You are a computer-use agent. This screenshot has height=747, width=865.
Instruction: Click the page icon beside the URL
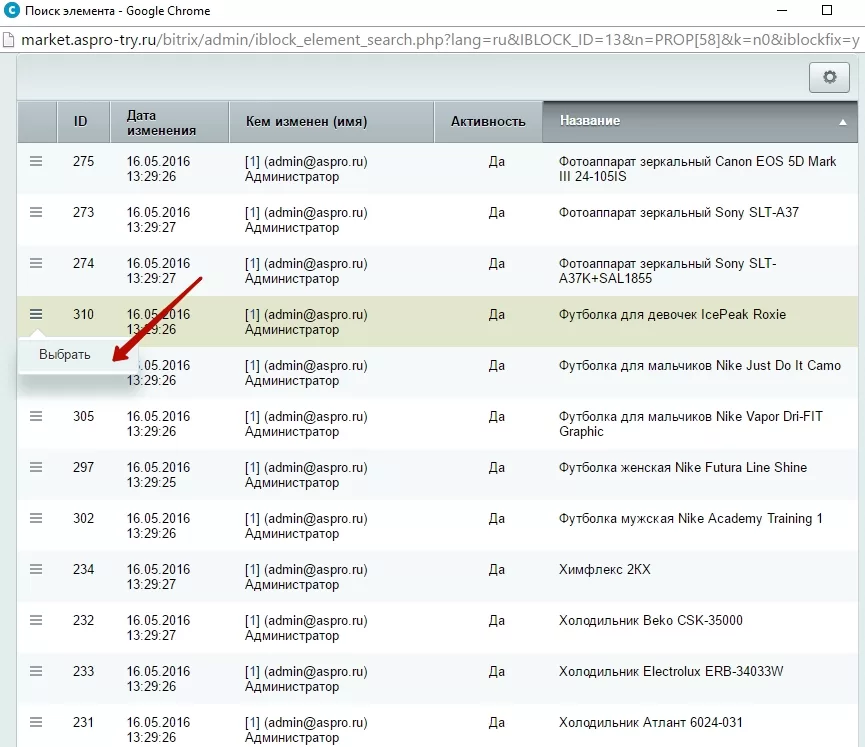[8, 40]
